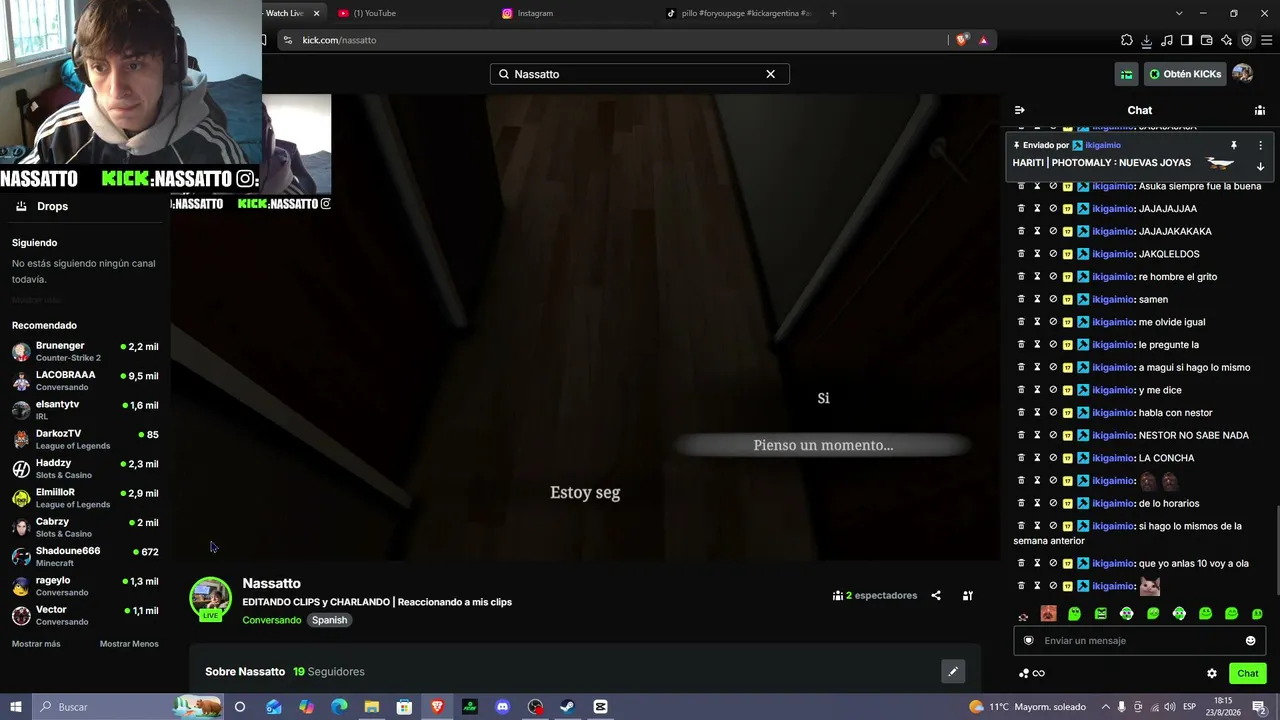The width and height of the screenshot is (1280, 720).
Task: Edit the Sobre Nassatto section pencil
Action: [953, 672]
